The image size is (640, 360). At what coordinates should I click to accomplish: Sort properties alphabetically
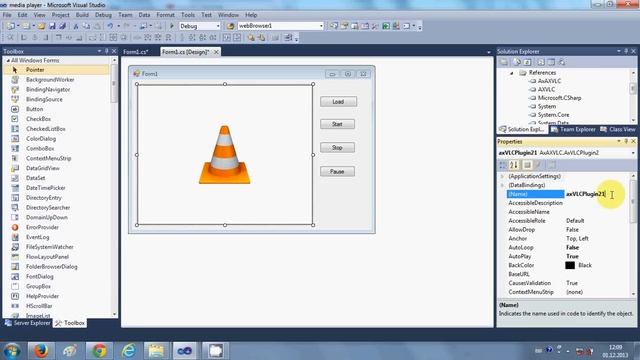(x=514, y=165)
